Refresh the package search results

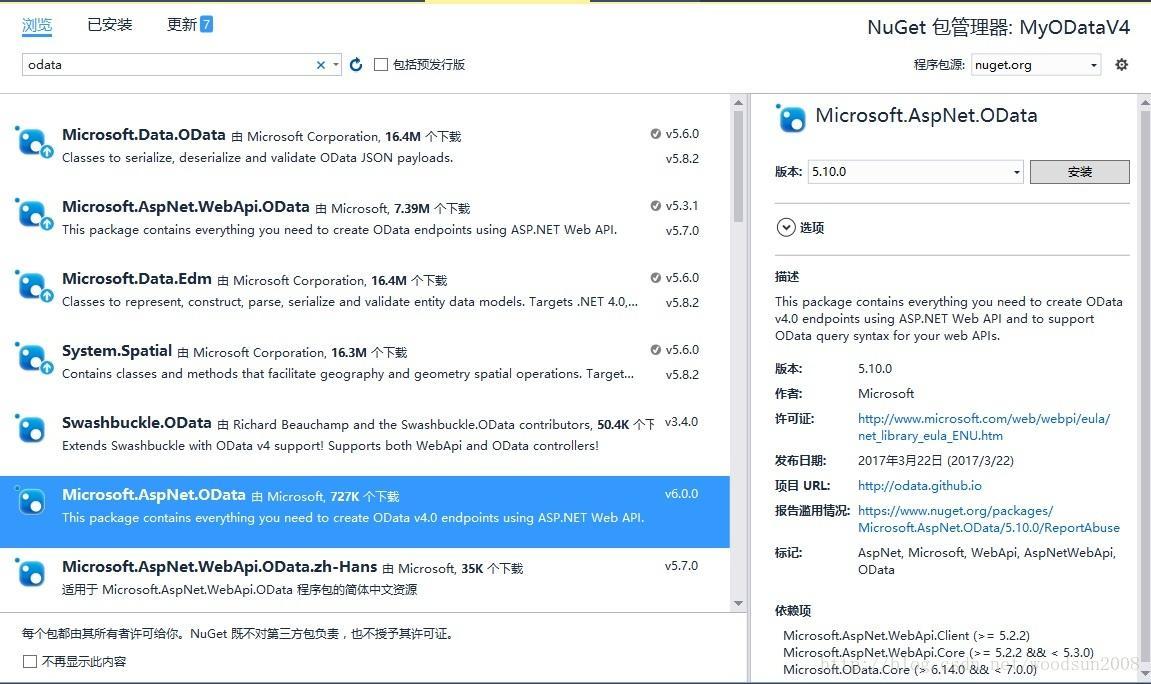[x=356, y=65]
